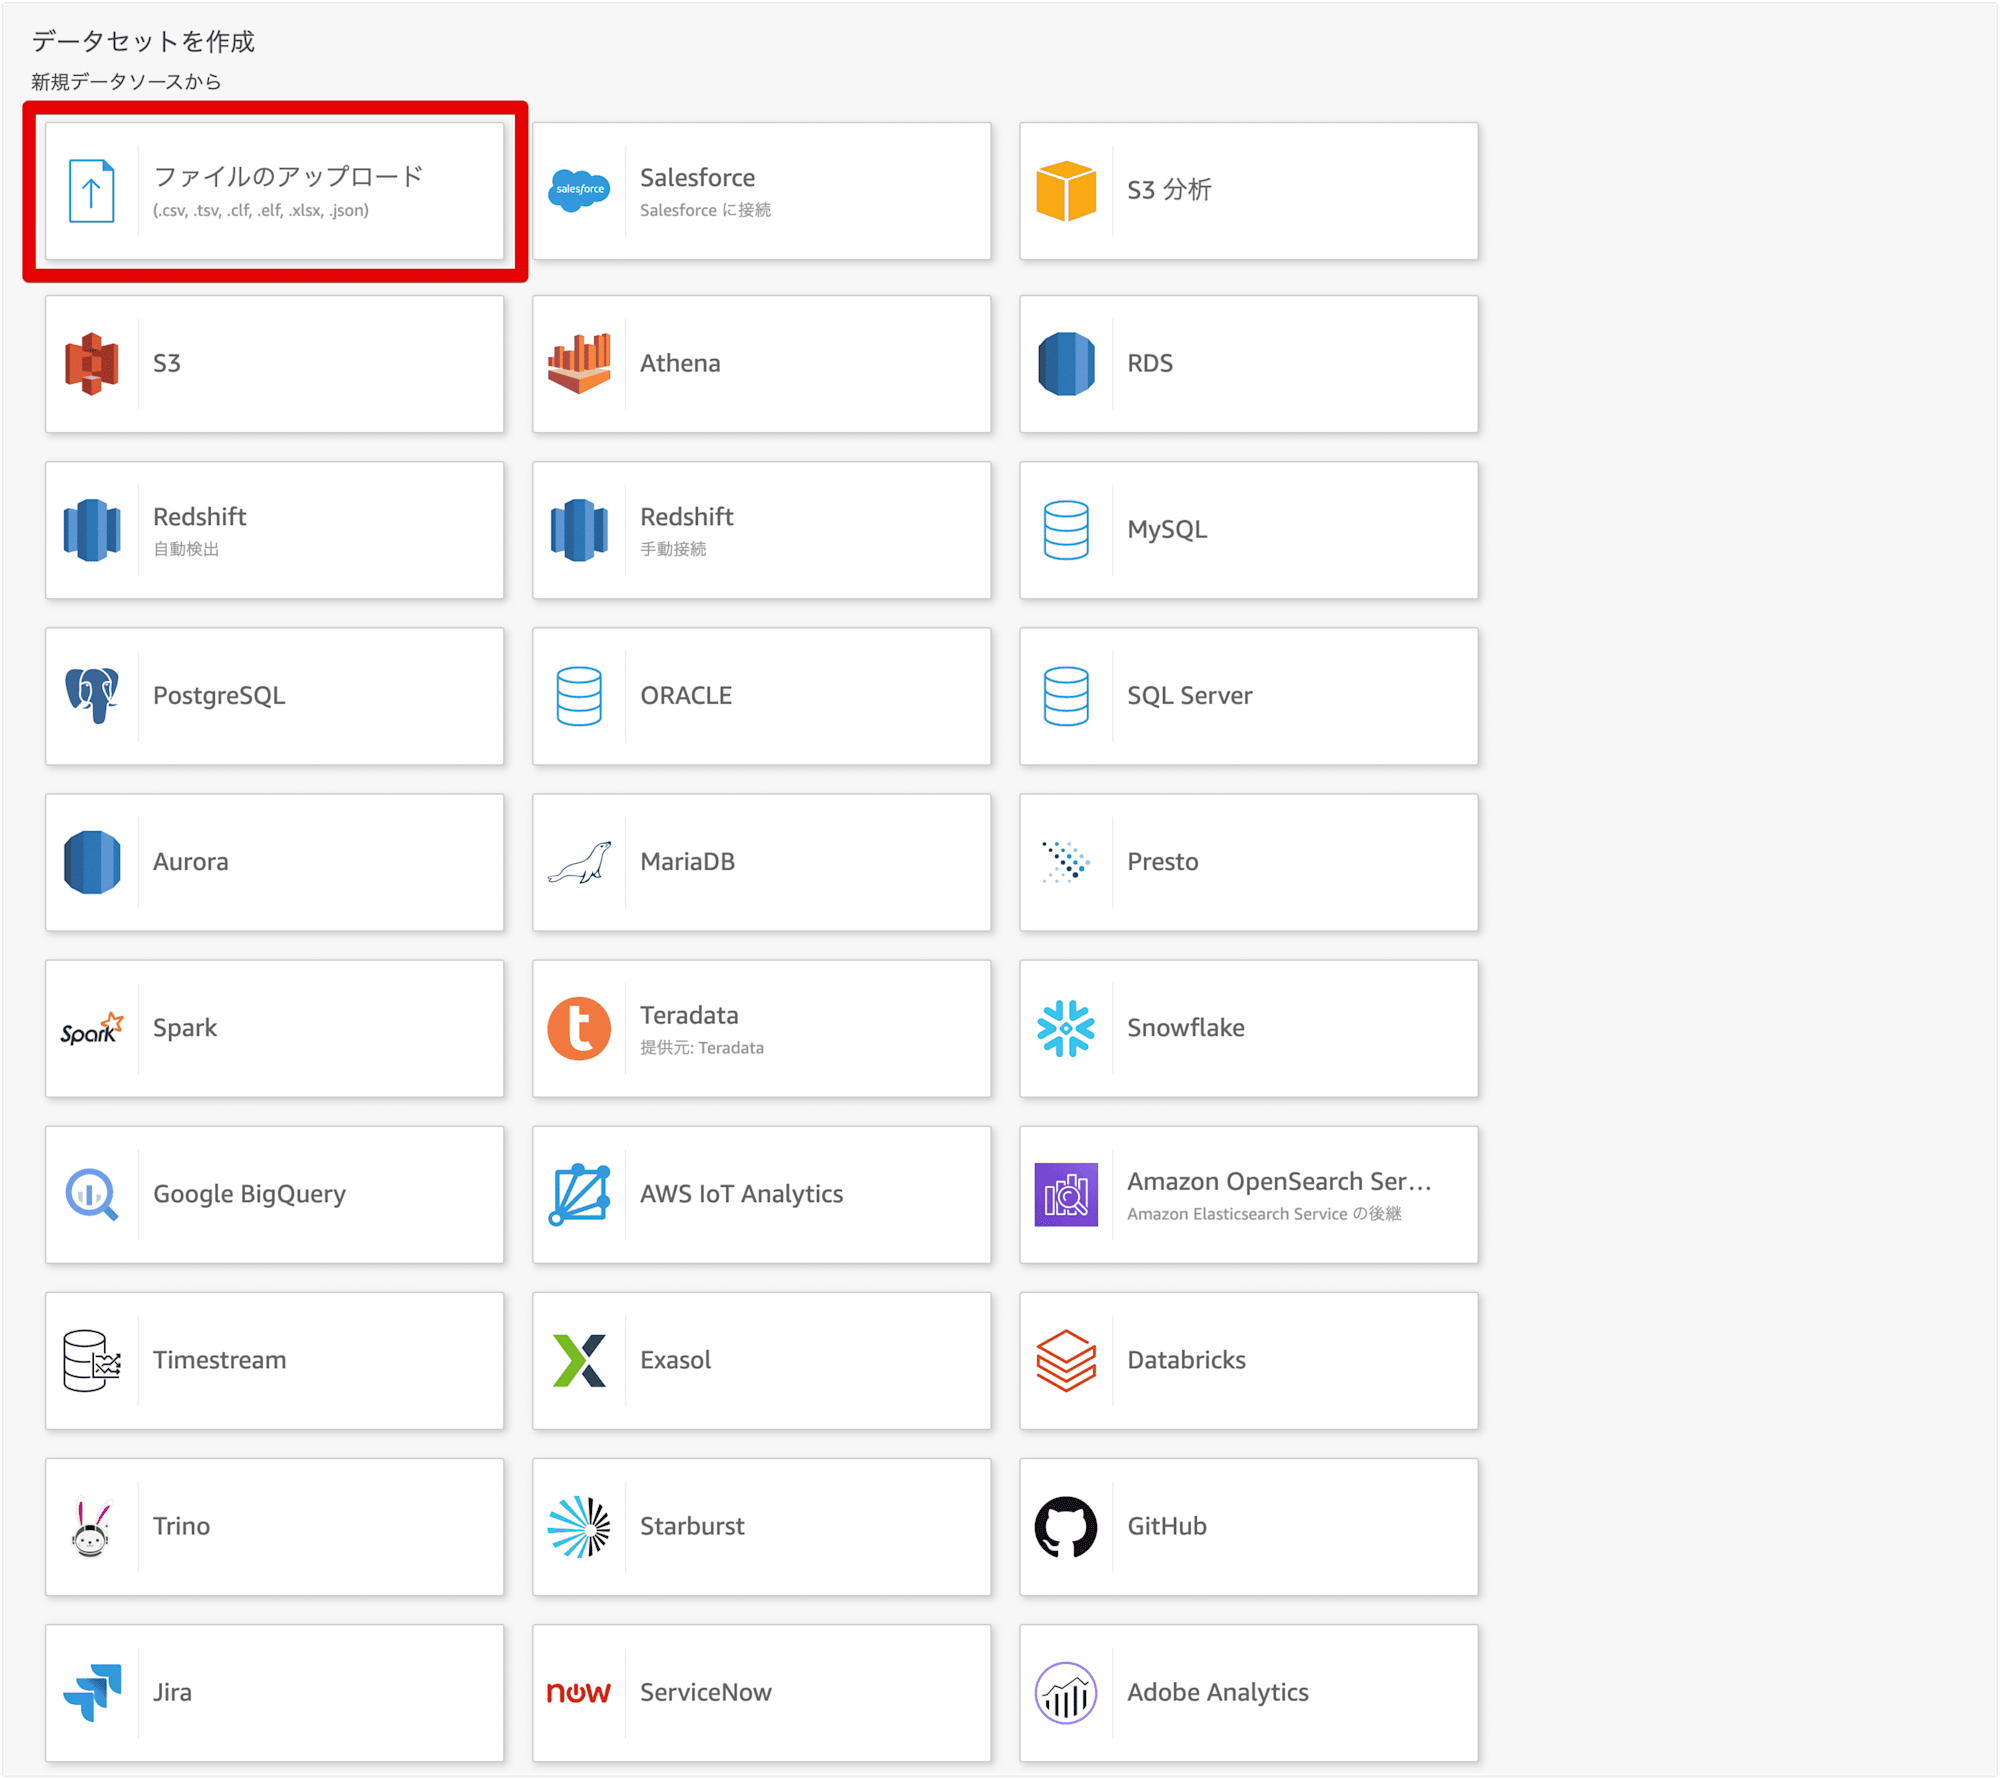
Task: Click the Starburst logo icon
Action: [x=579, y=1527]
